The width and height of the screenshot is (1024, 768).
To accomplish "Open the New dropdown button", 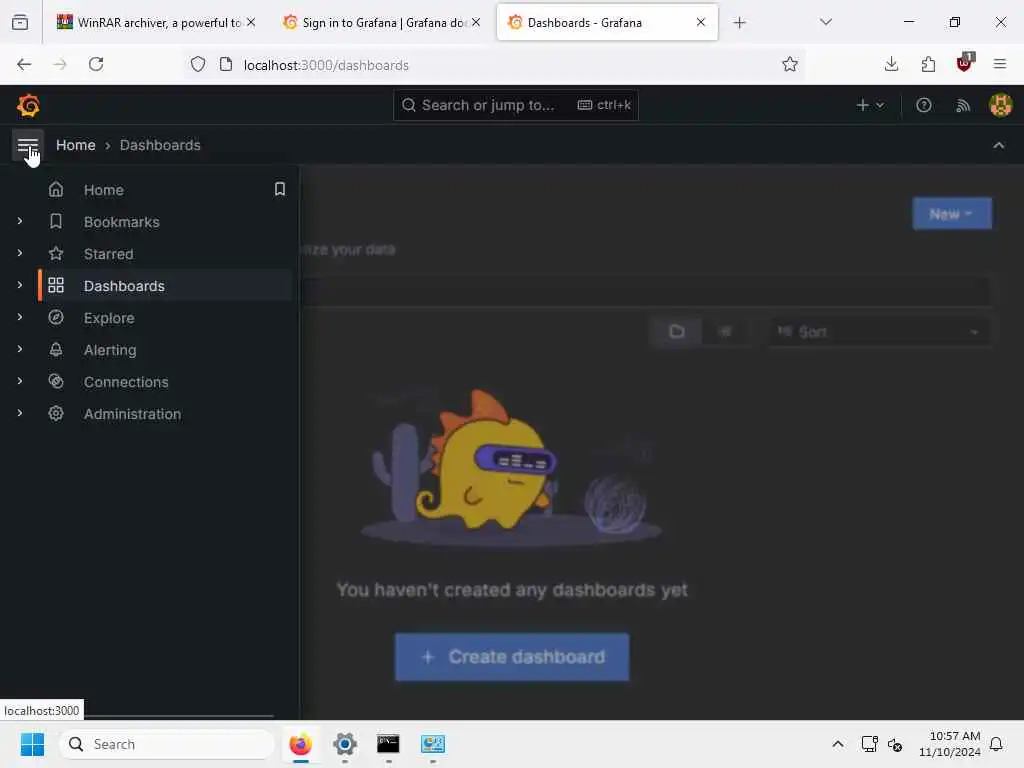I will click(x=952, y=214).
